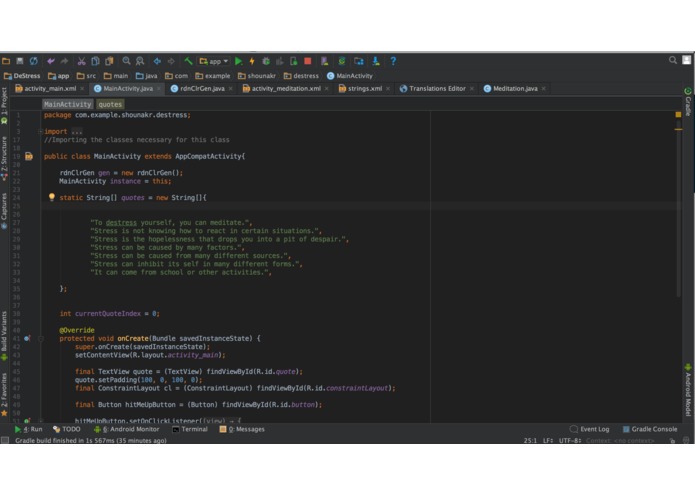Apply changes using the lightning bolt icon
The image size is (695, 494).
coord(252,61)
